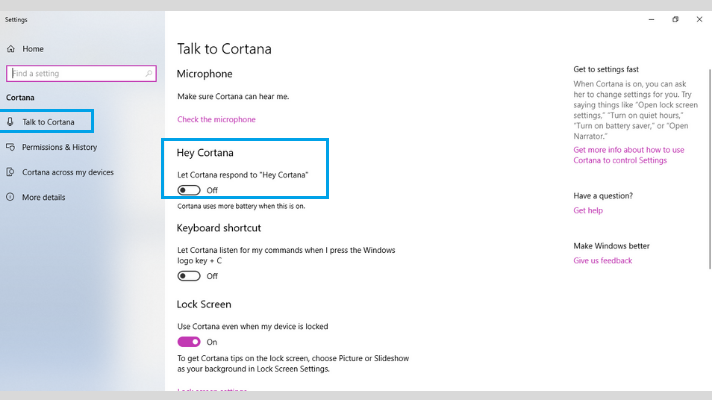712x400 pixels.
Task: Disable the Lock Screen Cortana toggle
Action: point(188,342)
